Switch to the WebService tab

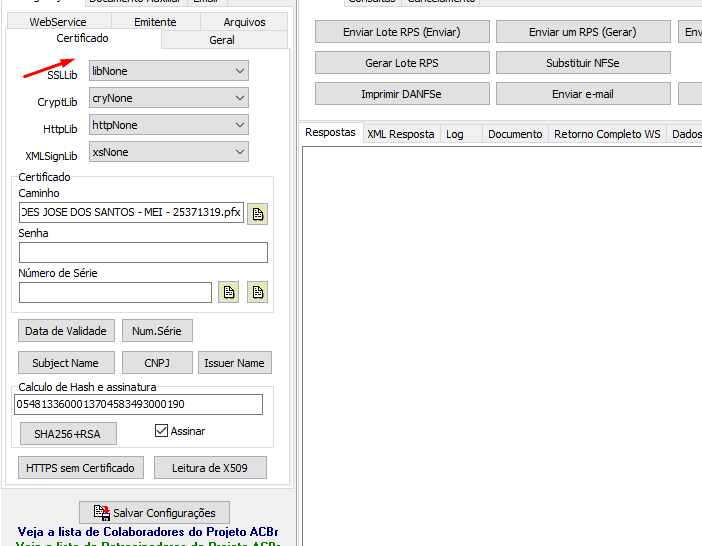click(x=58, y=22)
